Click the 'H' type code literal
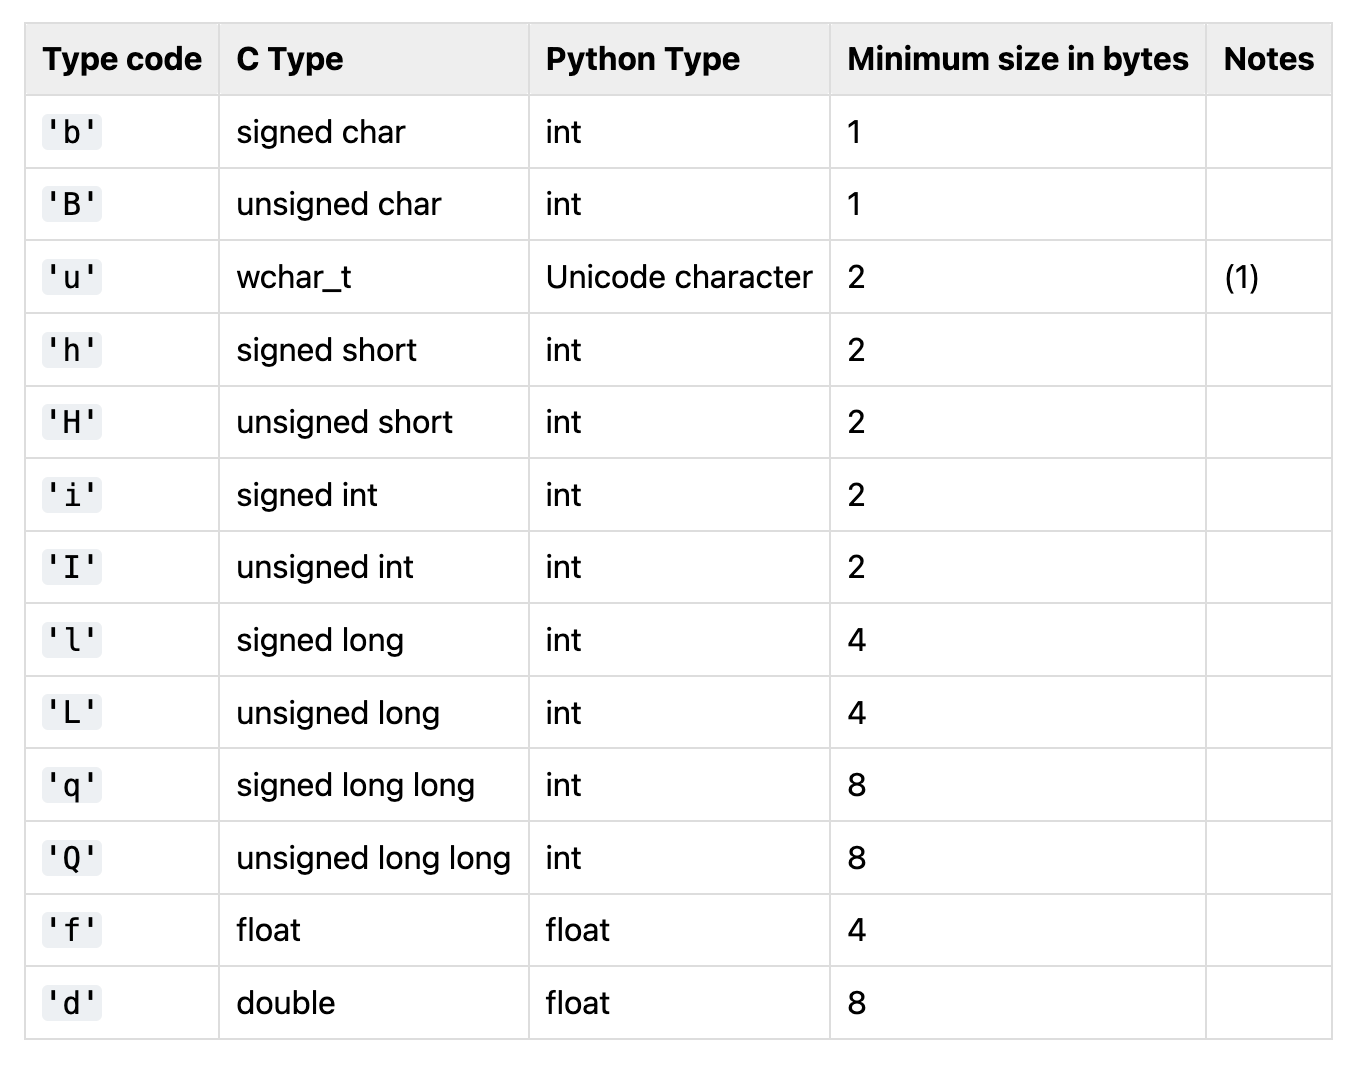Viewport: 1358px width, 1086px height. pyautogui.click(x=72, y=422)
